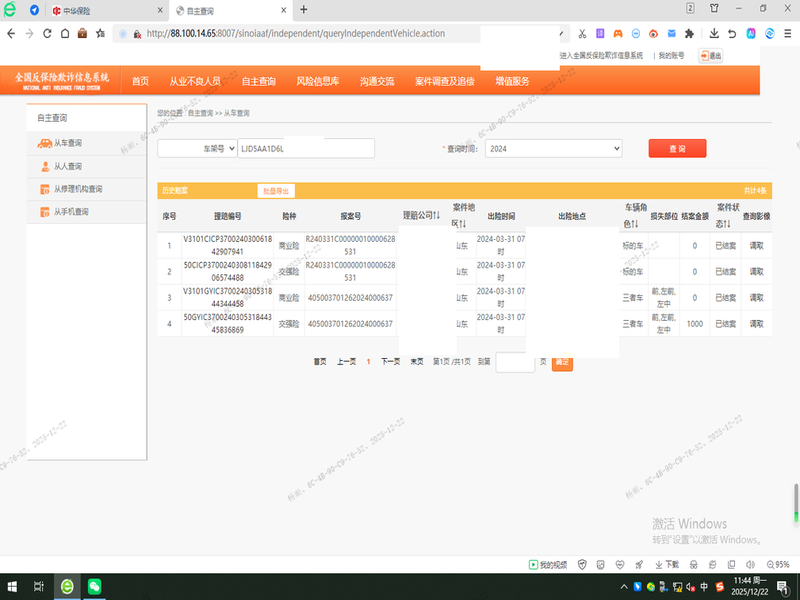Sort the table by 理赔公司 column
The width and height of the screenshot is (800, 600).
point(421,215)
